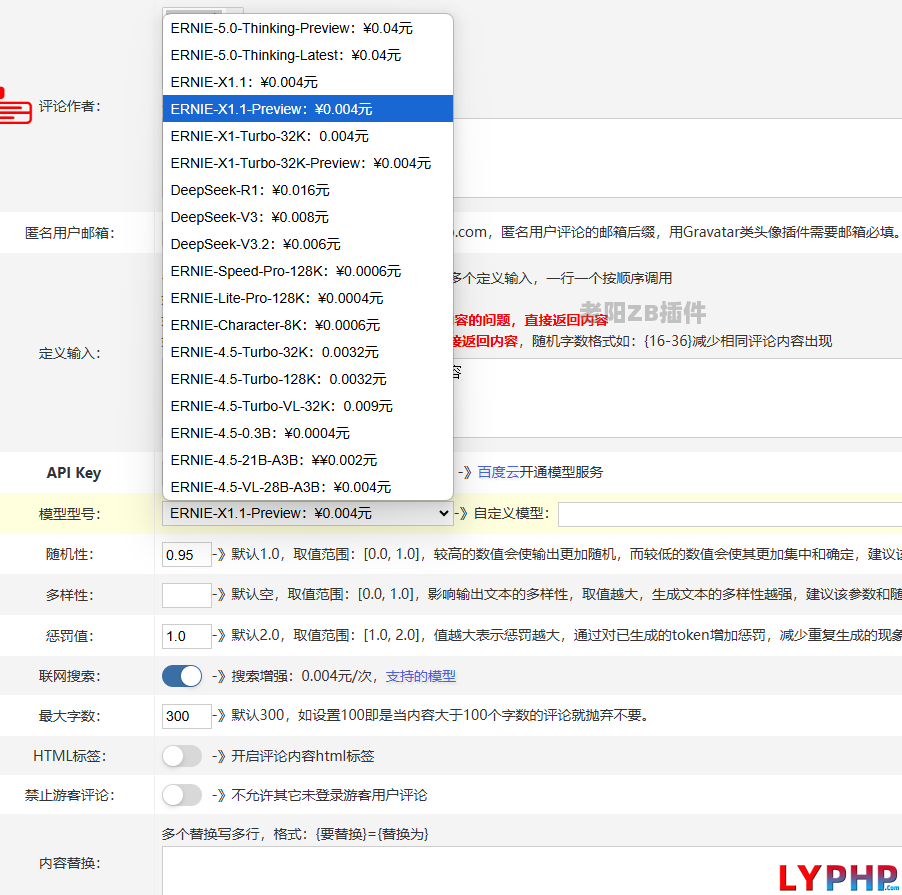Choose ERNIE-Speed-Pro-128K model
The image size is (902, 895).
[x=285, y=271]
